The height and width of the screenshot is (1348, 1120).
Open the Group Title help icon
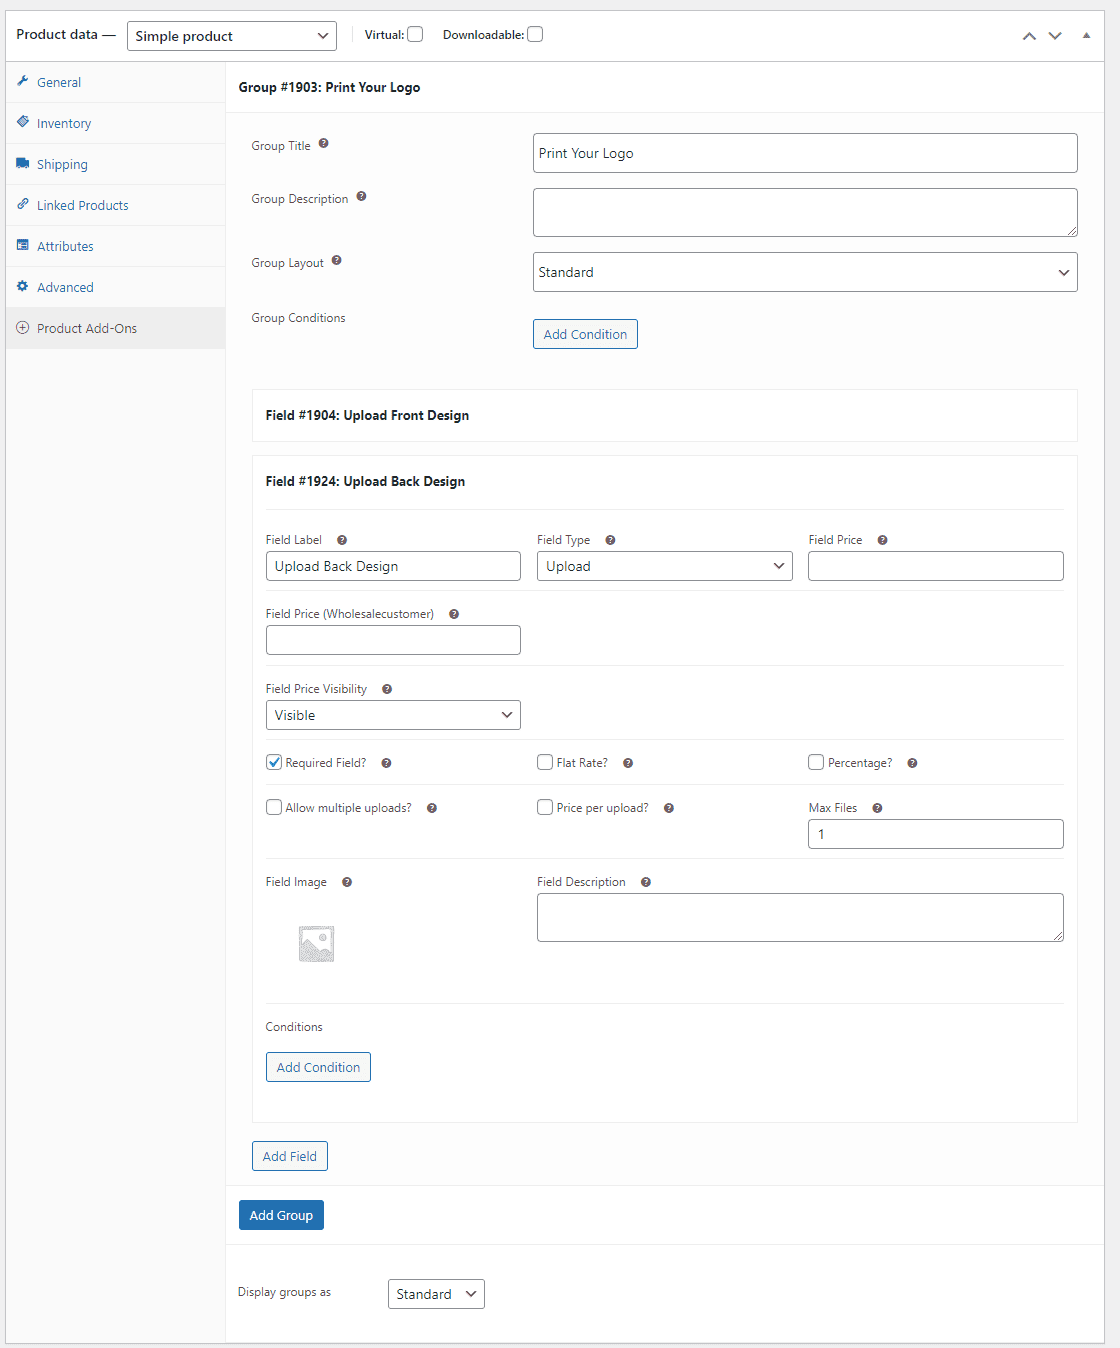tap(323, 143)
